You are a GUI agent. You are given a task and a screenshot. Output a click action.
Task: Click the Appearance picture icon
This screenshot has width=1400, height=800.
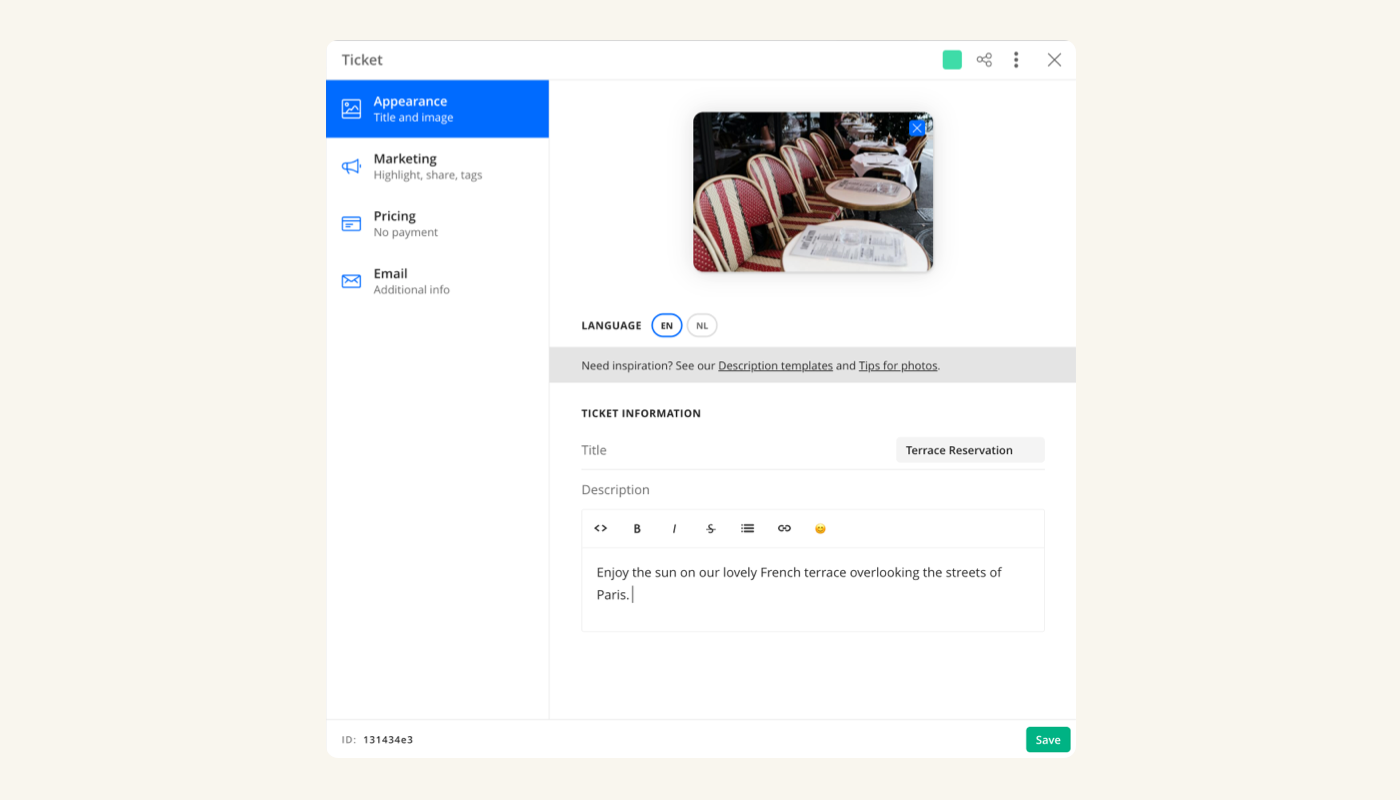pyautogui.click(x=351, y=109)
